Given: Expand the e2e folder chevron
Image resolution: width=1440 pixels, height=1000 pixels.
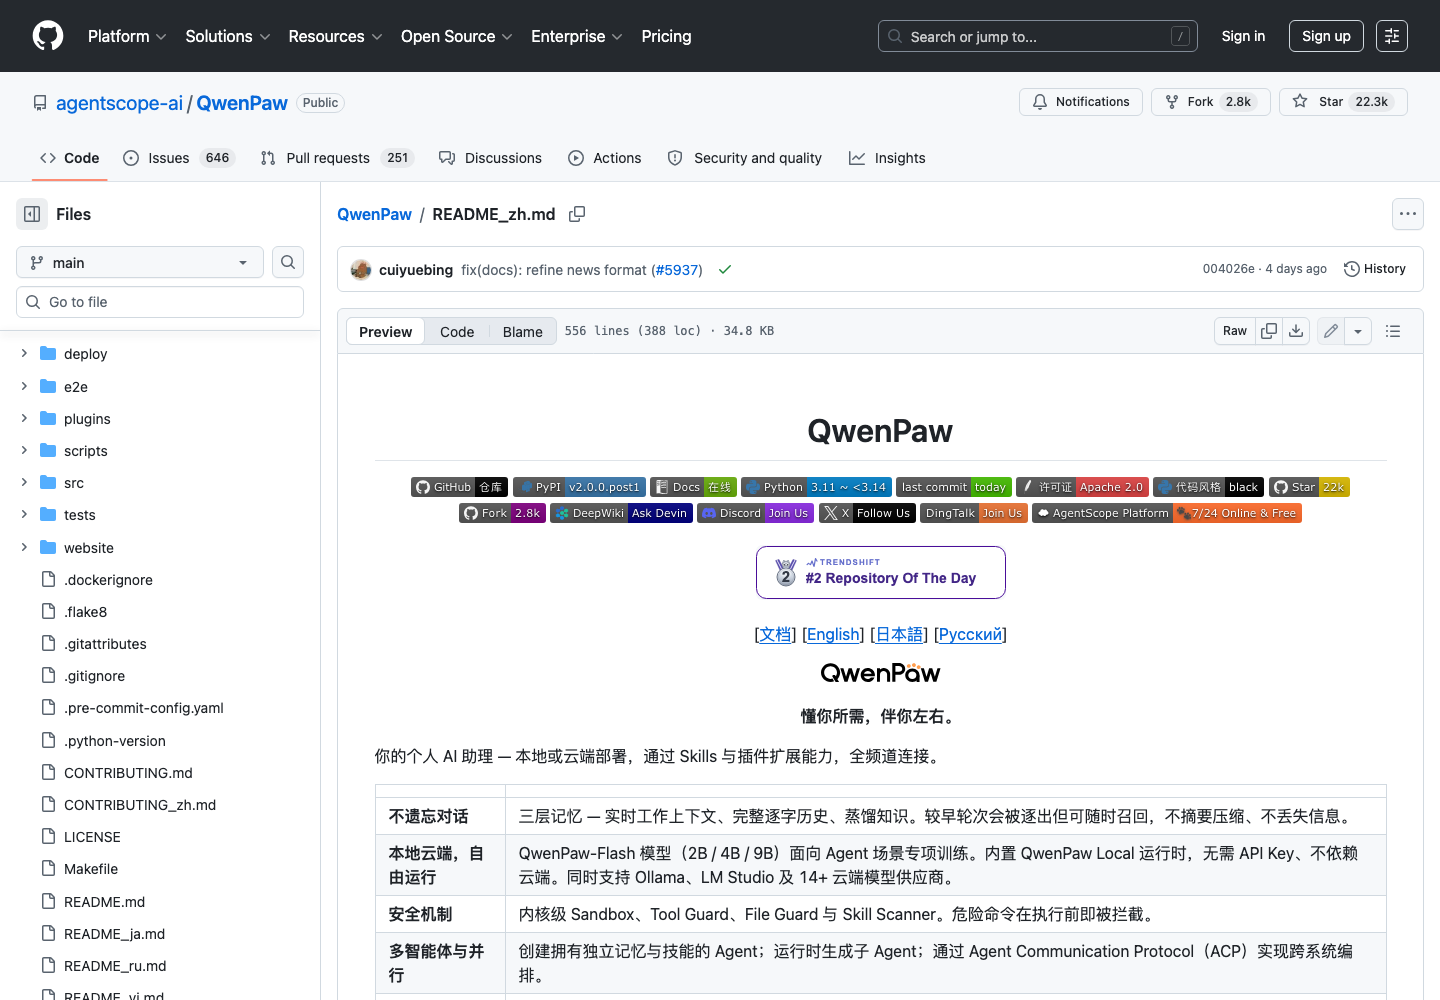Looking at the screenshot, I should point(24,386).
